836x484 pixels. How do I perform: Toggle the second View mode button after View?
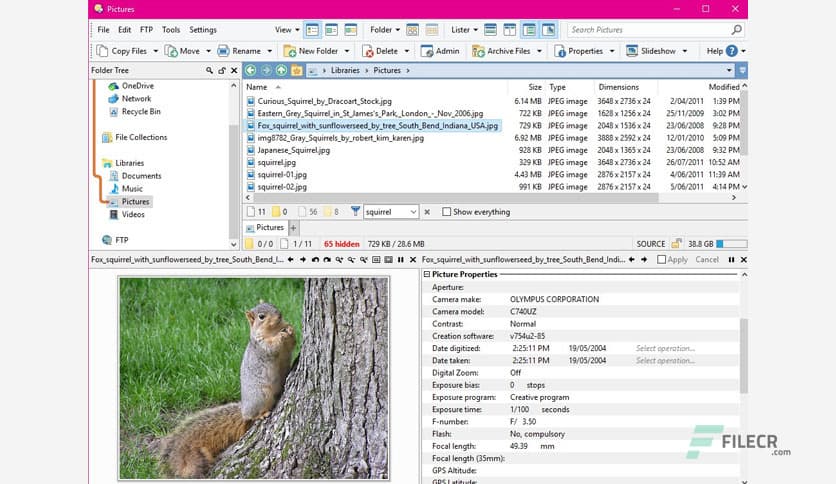pyautogui.click(x=332, y=30)
